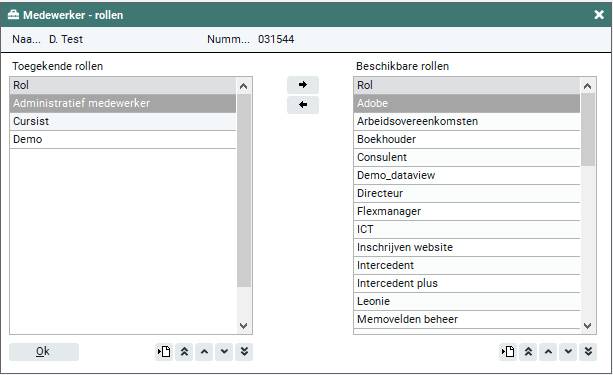Confirm with the Ok button
The image size is (613, 375).
point(44,352)
